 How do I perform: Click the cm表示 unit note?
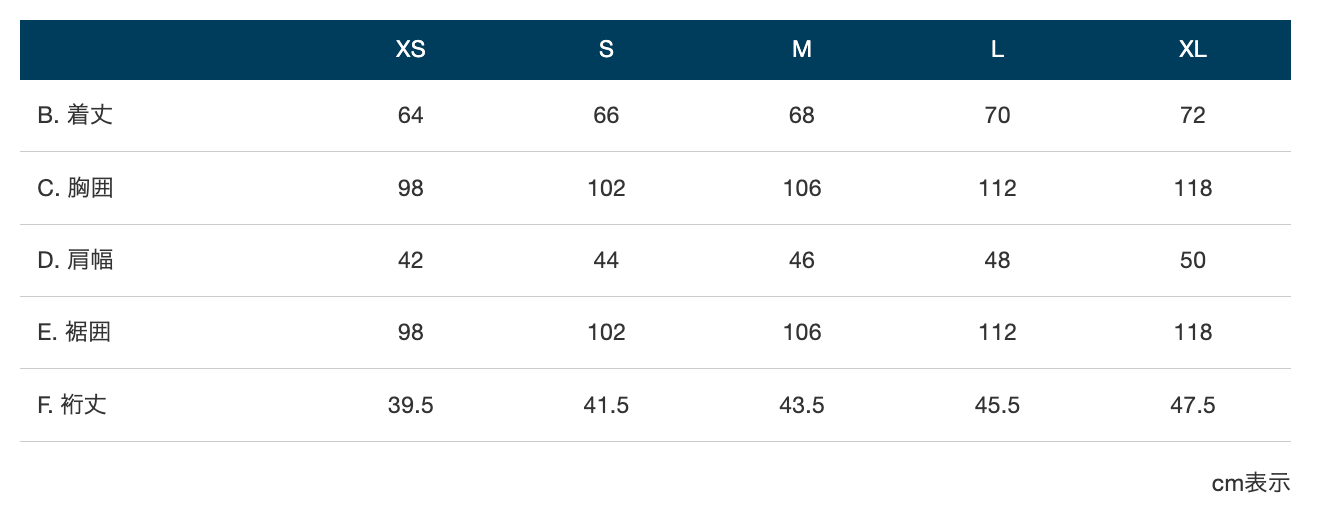coord(1251,483)
